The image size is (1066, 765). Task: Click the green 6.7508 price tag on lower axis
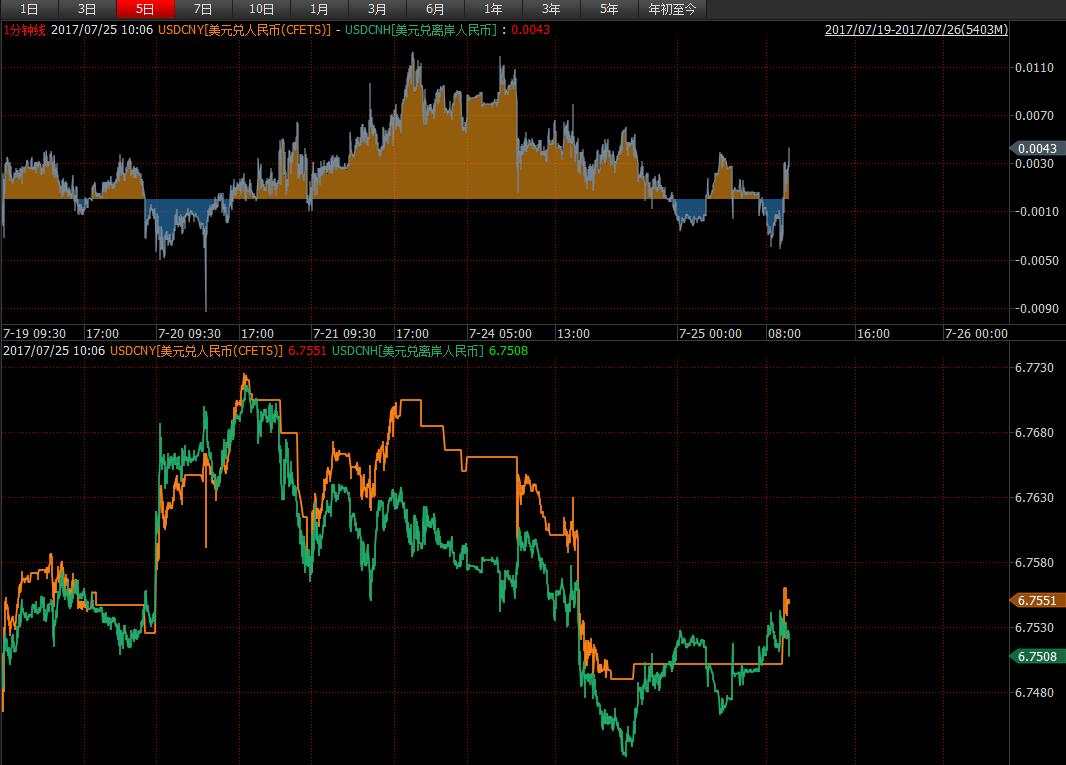1037,656
